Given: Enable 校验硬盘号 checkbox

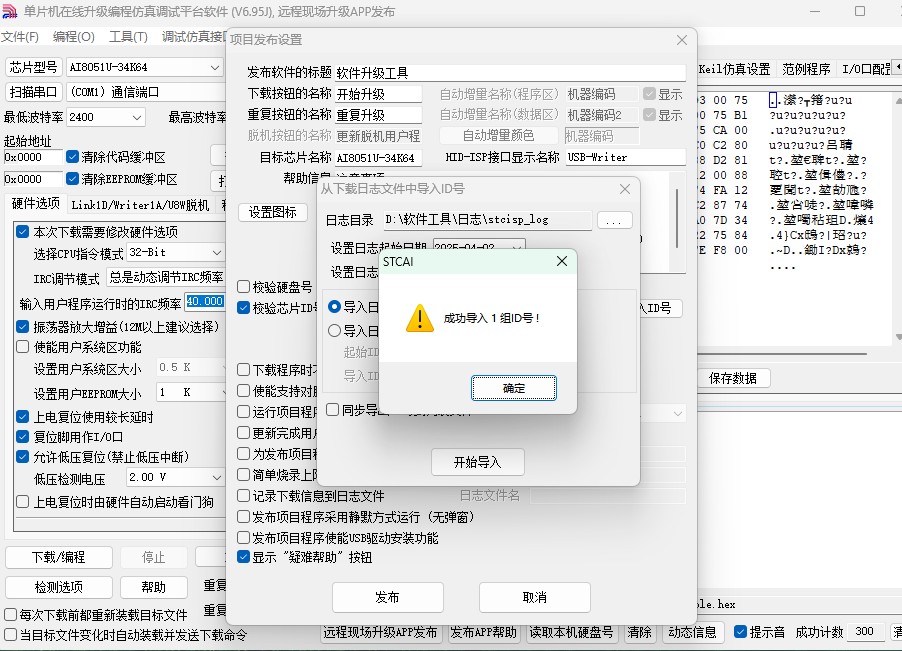Looking at the screenshot, I should pos(243,286).
